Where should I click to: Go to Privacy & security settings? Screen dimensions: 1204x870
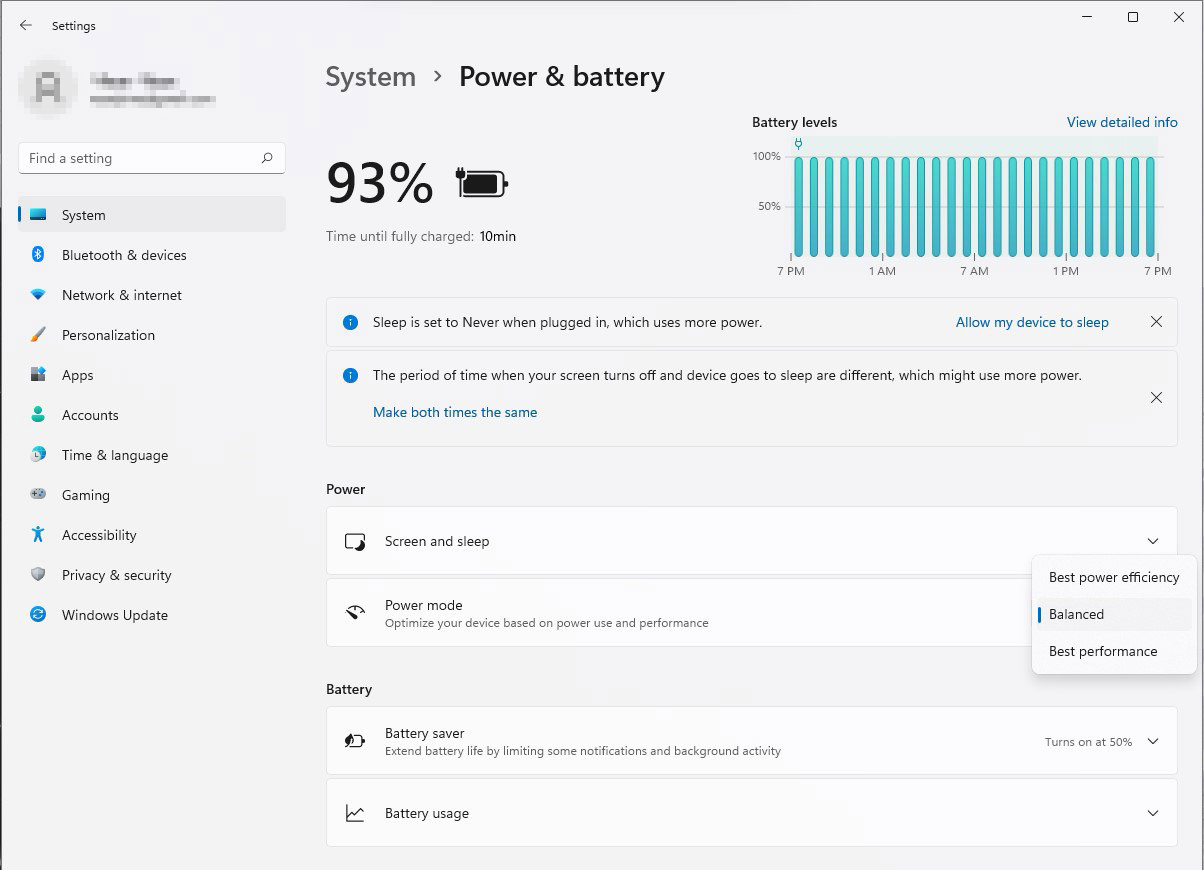[152, 575]
